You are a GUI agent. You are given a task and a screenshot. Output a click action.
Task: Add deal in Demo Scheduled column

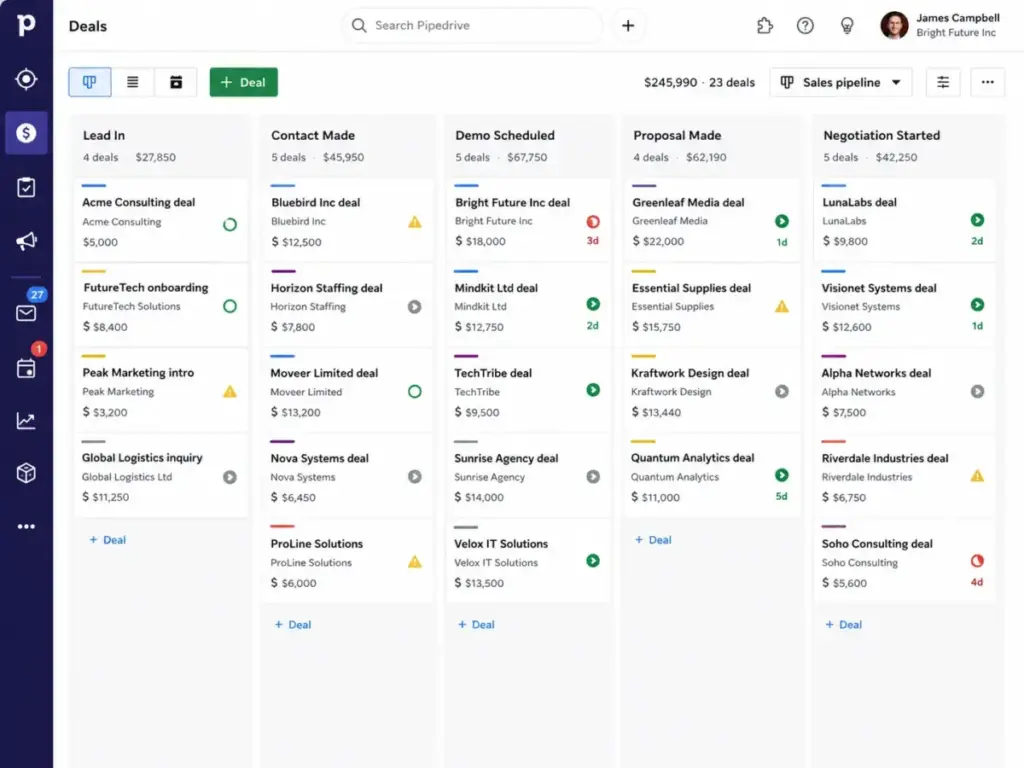[476, 625]
